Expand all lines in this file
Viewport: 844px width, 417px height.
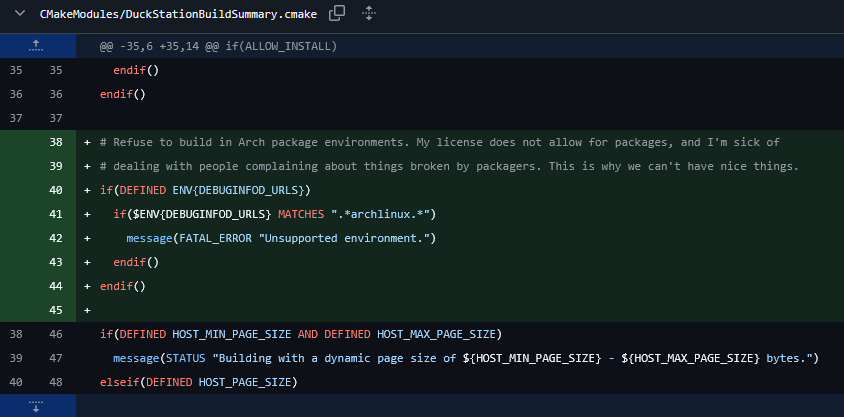(368, 13)
